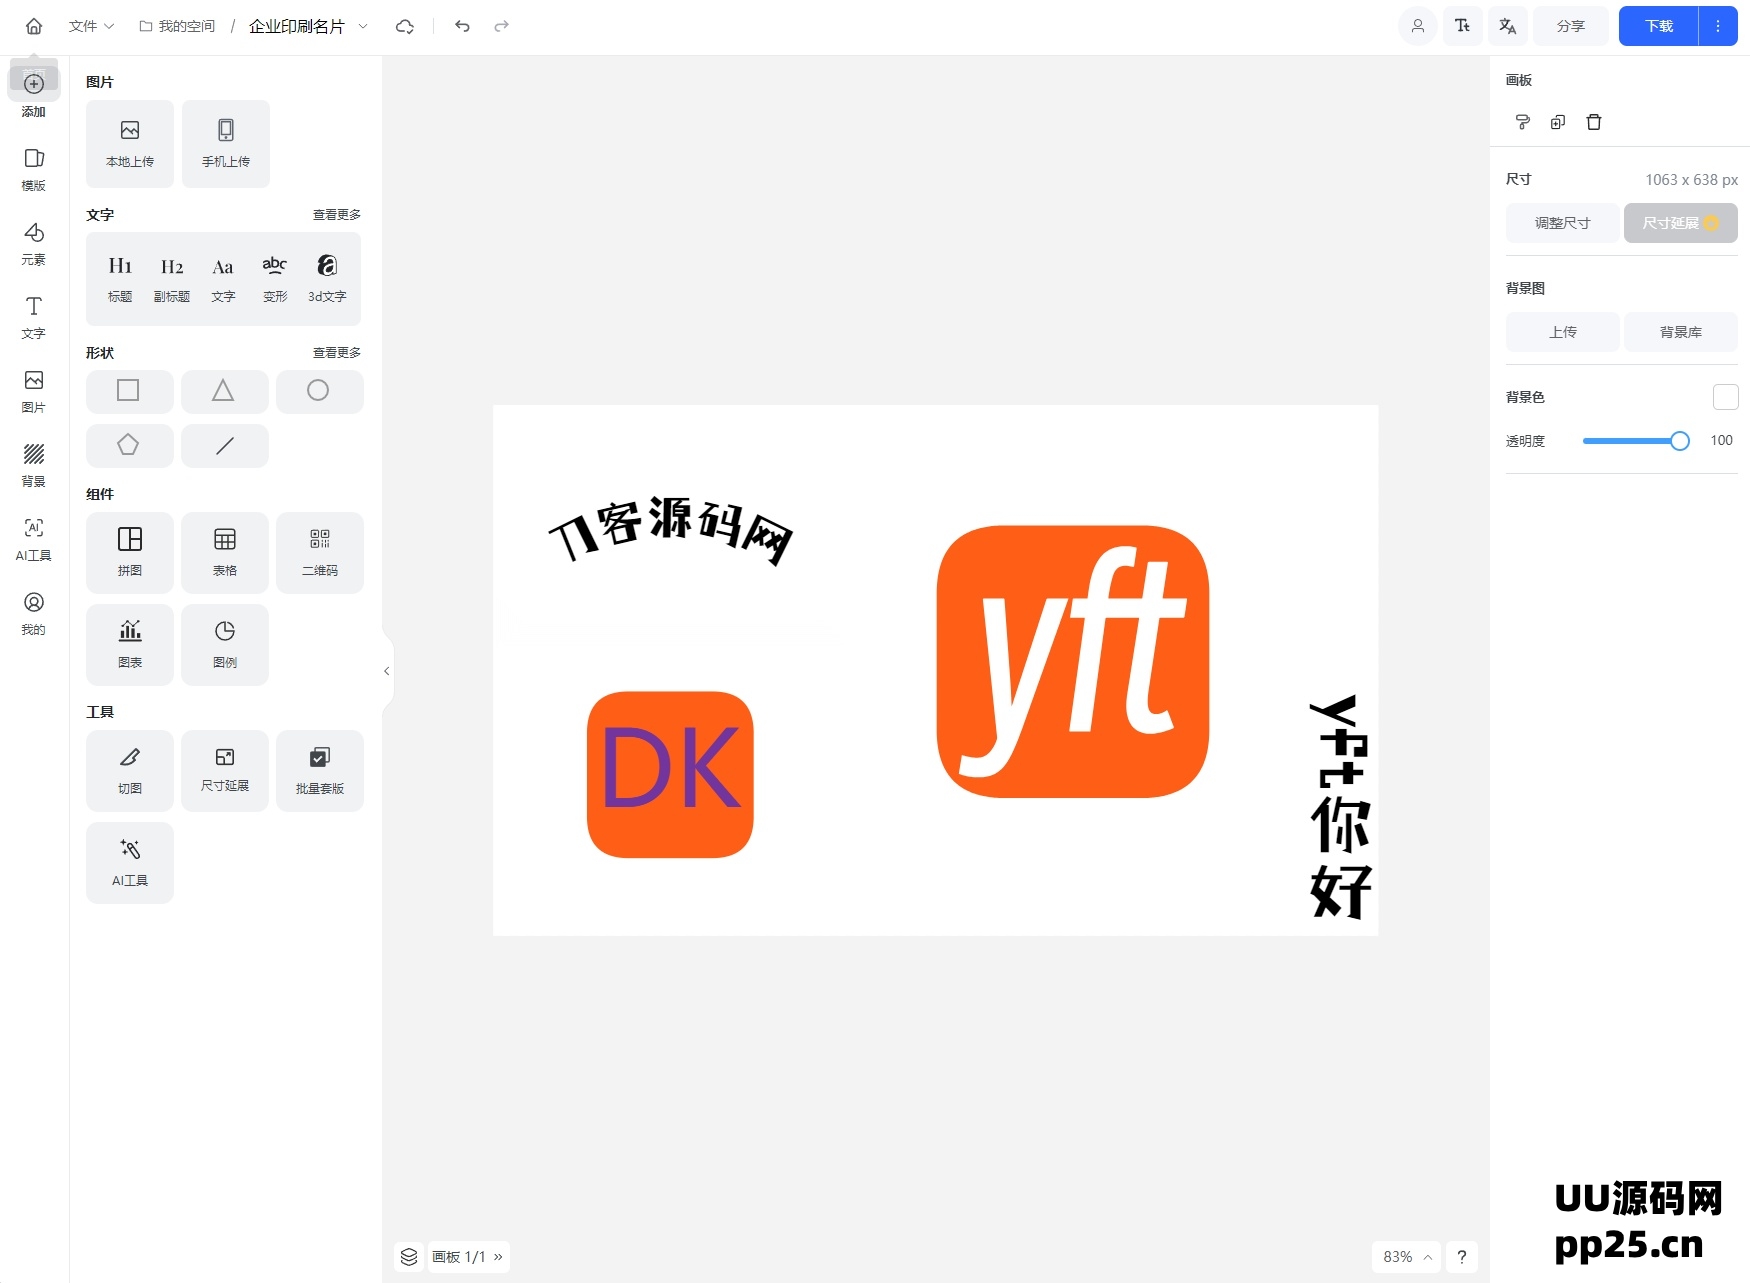Screen dimensions: 1750x1283
Task: Open the 背景 sidebar panel
Action: 33,466
